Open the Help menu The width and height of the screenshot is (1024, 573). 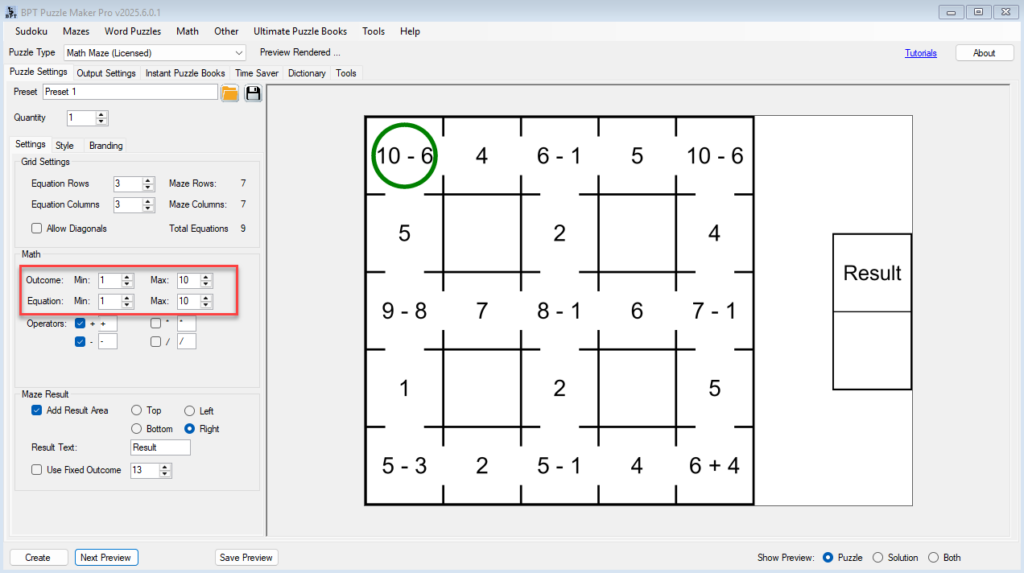tap(410, 31)
